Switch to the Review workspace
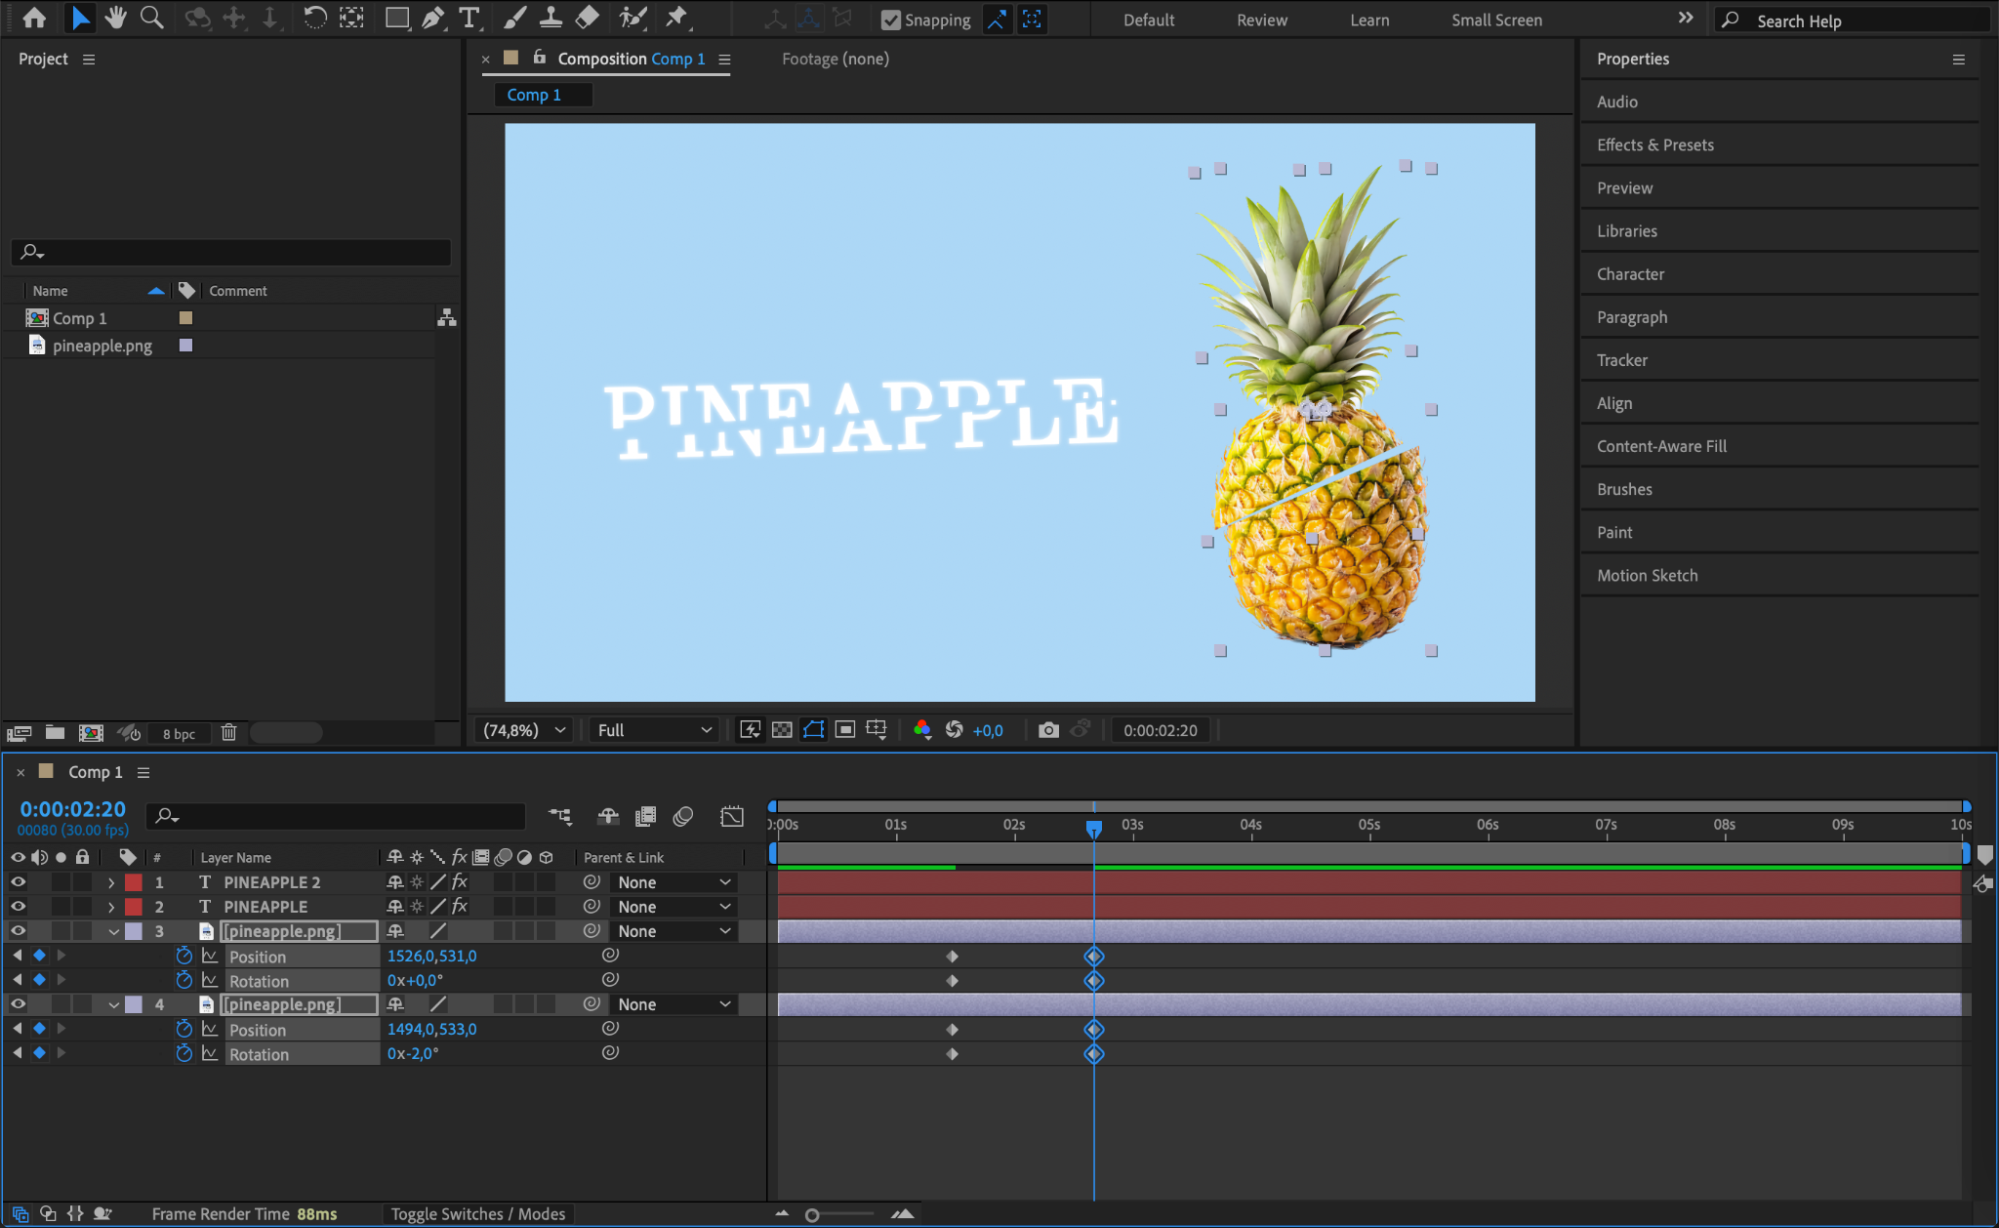Screen dimensions: 1999x1228 pyautogui.click(x=1261, y=20)
